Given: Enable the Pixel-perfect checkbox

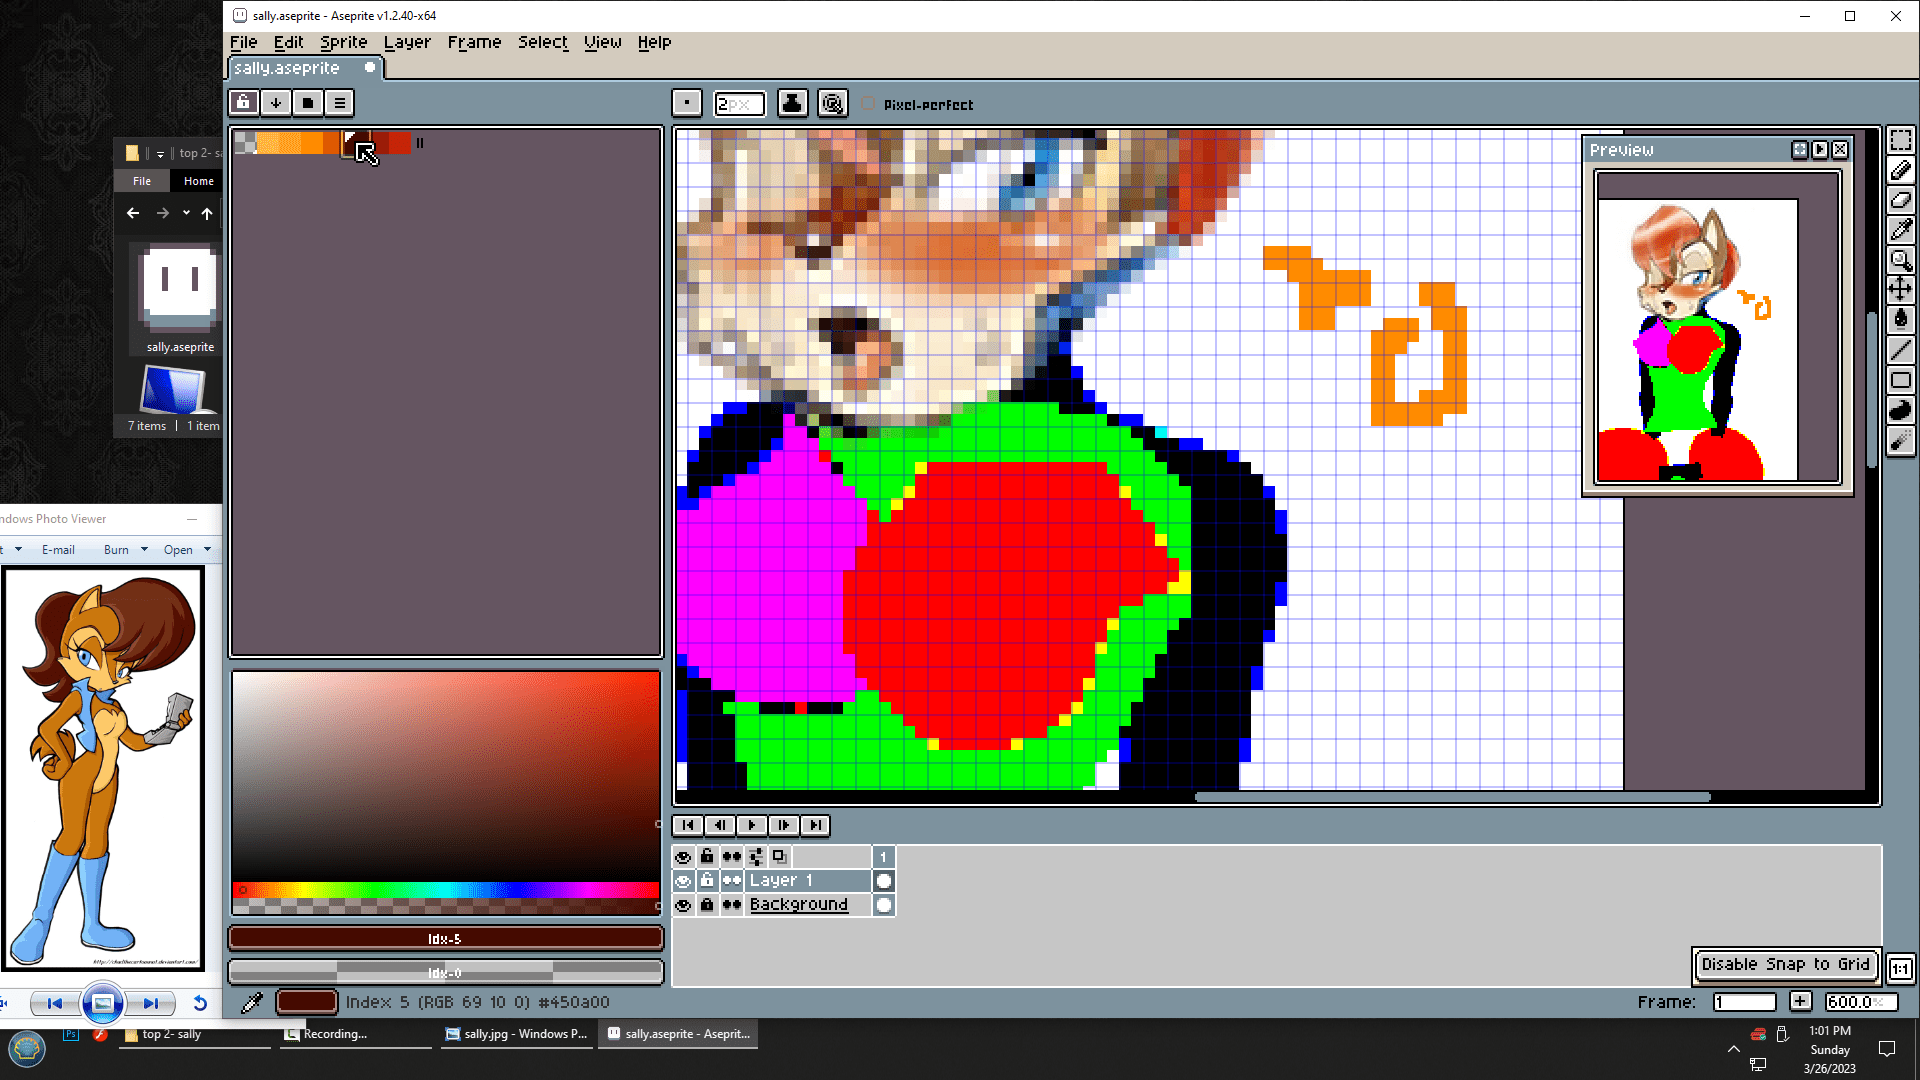Looking at the screenshot, I should tap(868, 104).
